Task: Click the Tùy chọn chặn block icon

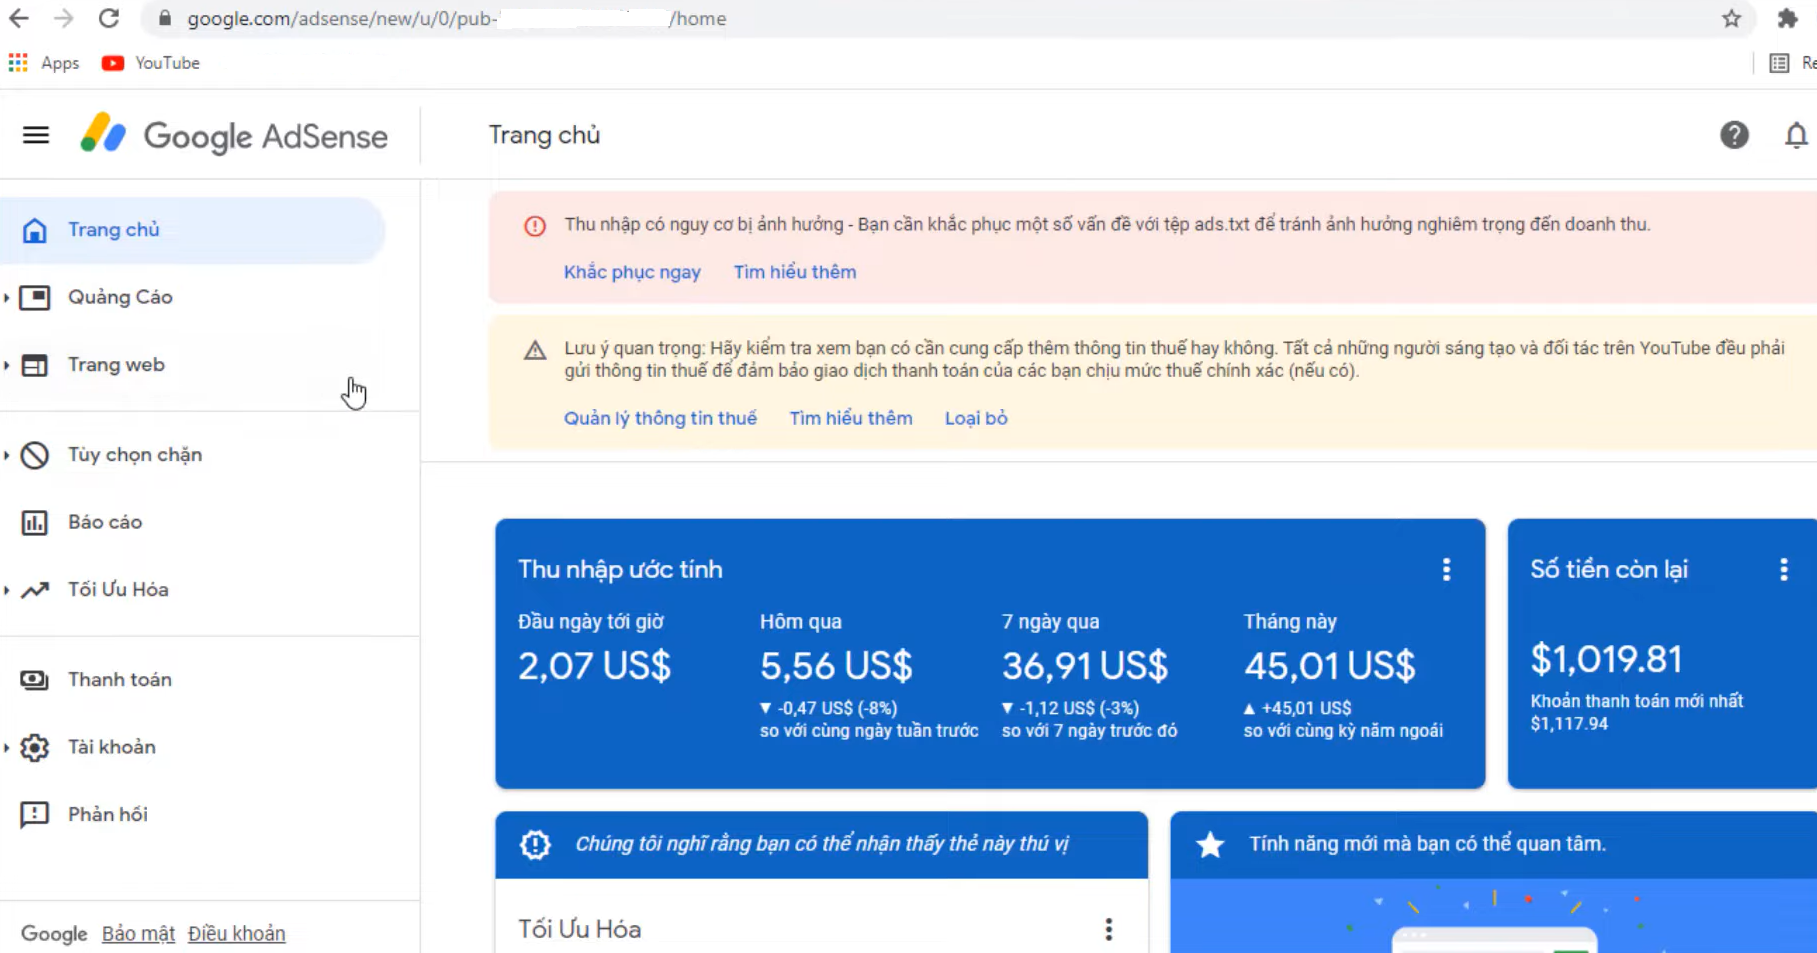Action: [35, 455]
